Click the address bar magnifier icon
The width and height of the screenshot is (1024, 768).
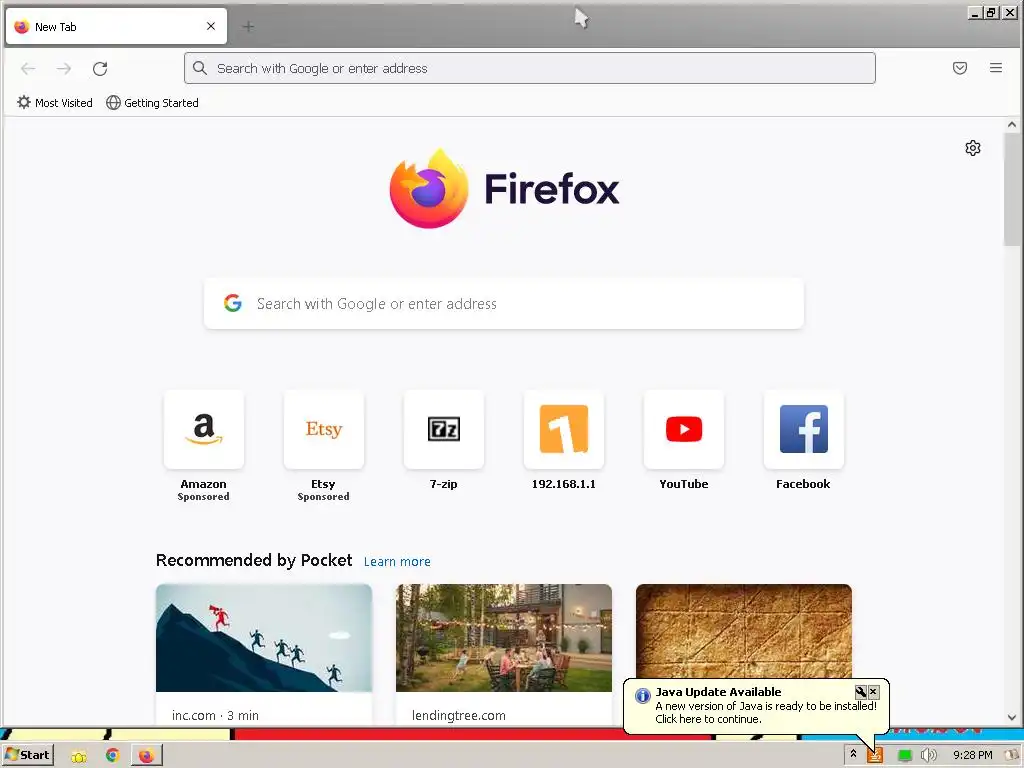pyautogui.click(x=200, y=68)
